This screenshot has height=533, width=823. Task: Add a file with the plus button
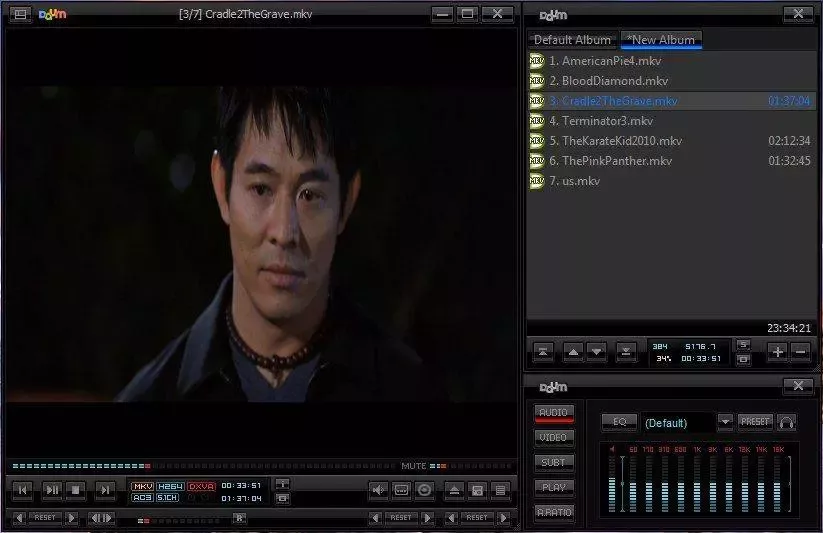(x=776, y=351)
